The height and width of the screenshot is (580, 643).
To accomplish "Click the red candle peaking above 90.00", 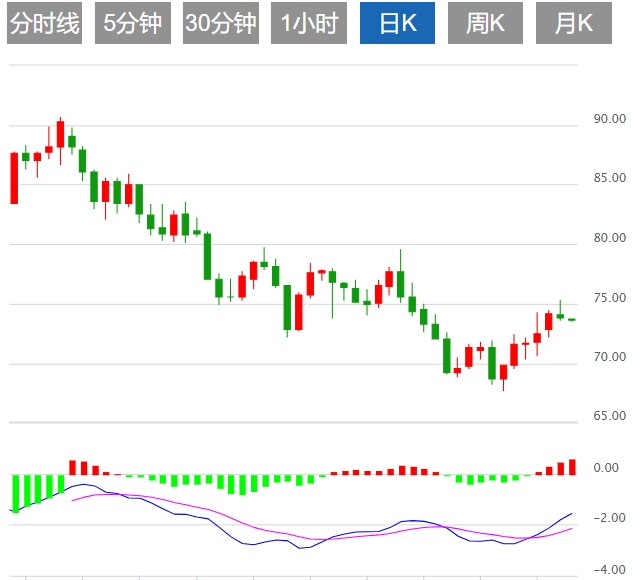I will pyautogui.click(x=60, y=135).
